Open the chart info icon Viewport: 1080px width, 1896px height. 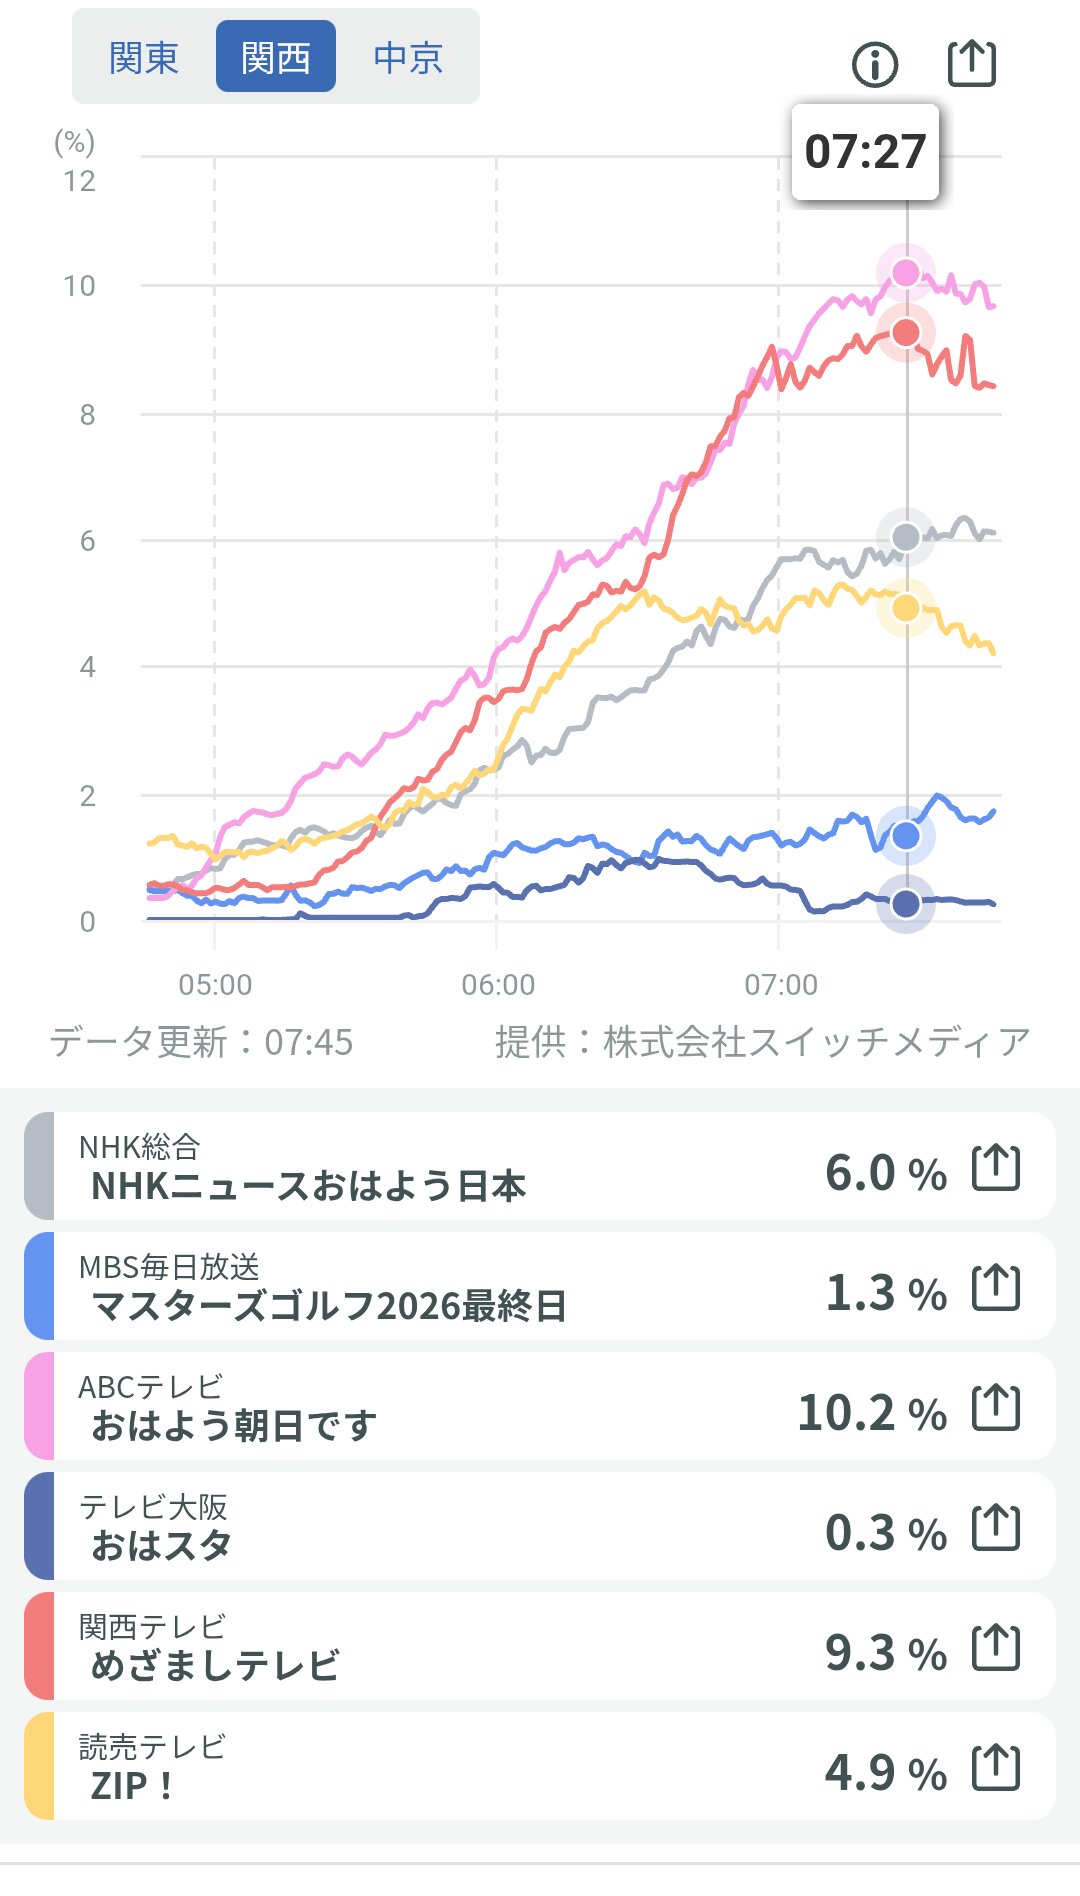(875, 65)
